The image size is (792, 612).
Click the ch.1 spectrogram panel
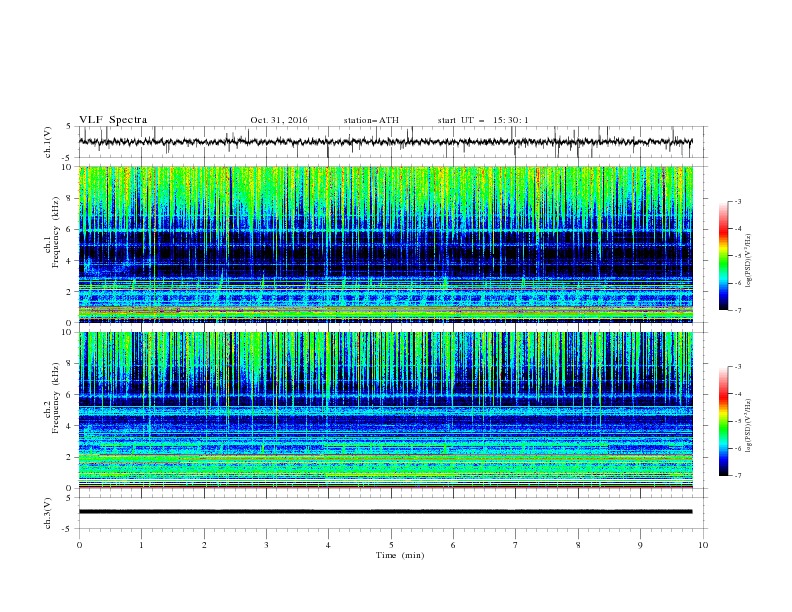386,244
